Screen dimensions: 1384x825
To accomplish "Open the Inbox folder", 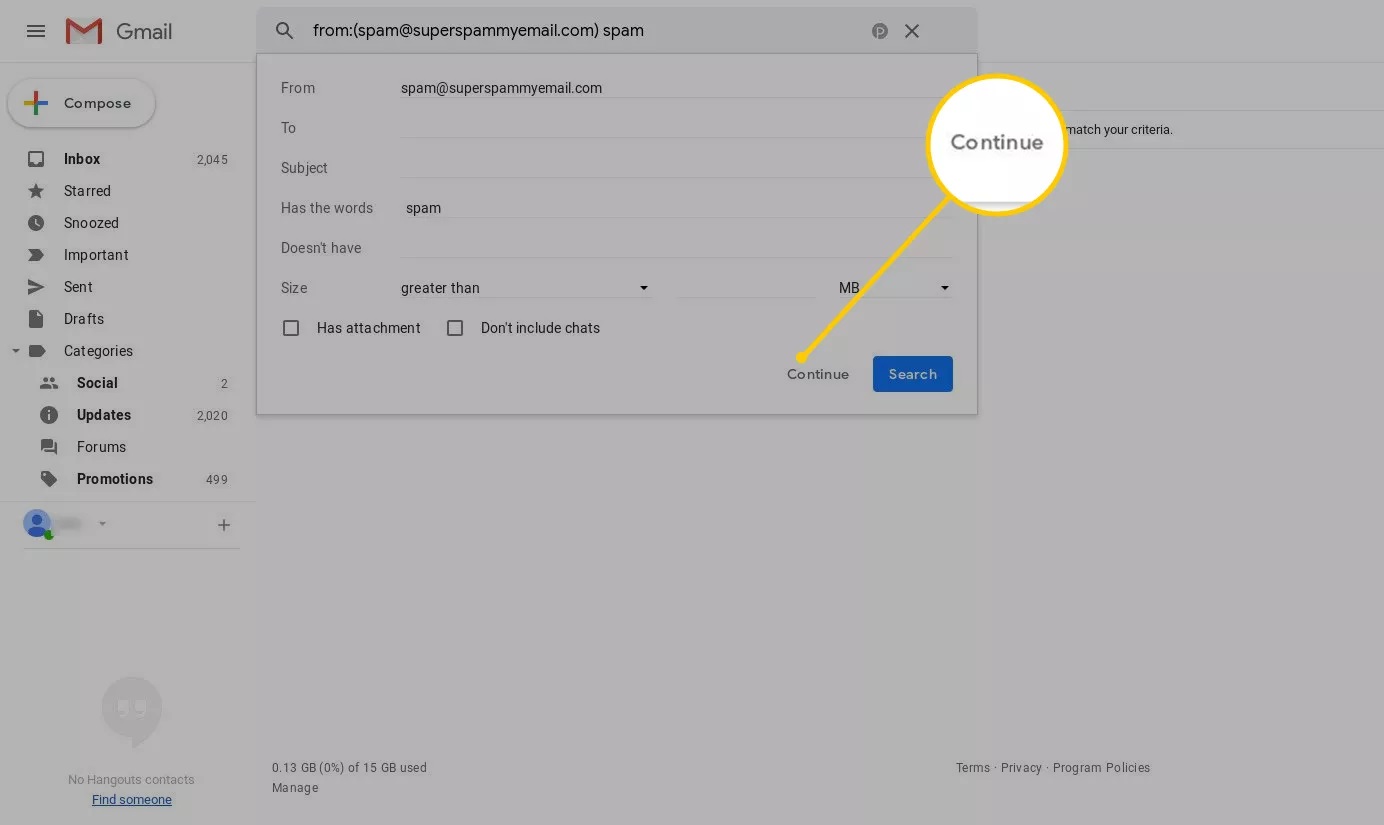I will tap(82, 159).
